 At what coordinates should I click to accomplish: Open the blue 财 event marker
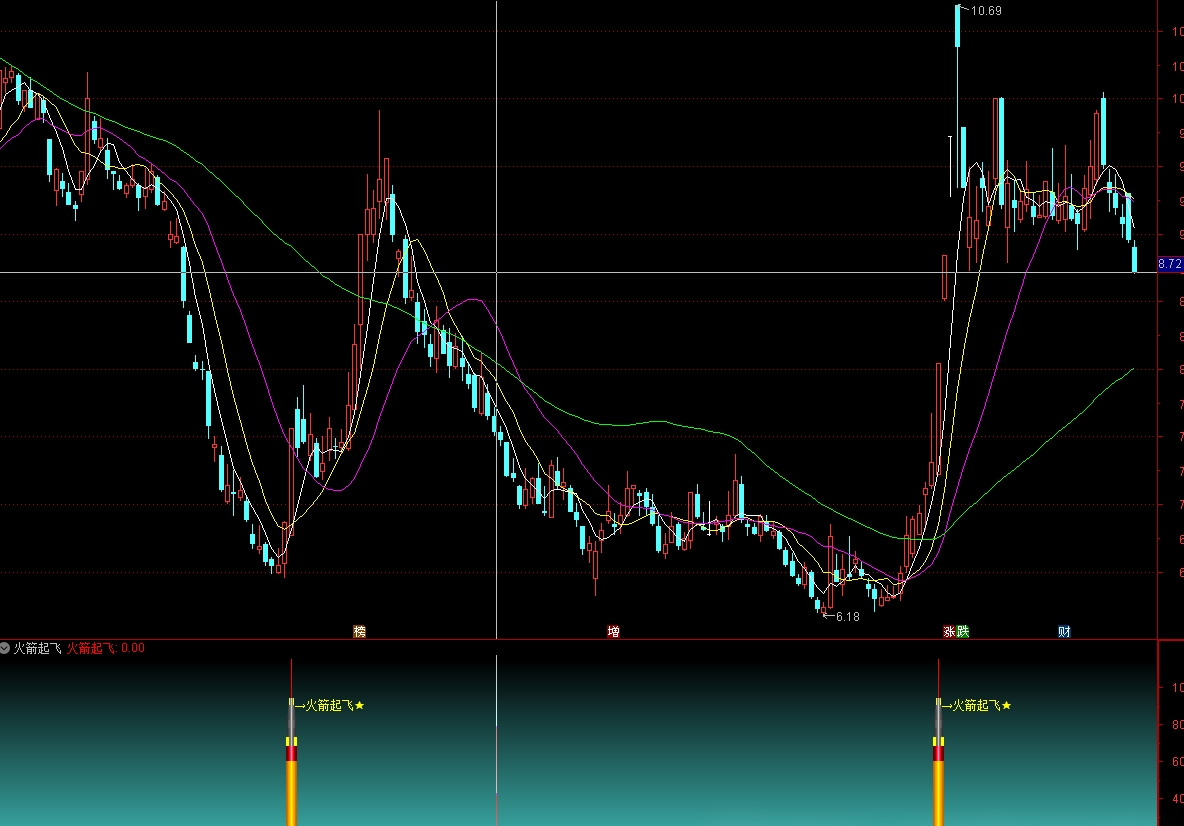(1064, 631)
